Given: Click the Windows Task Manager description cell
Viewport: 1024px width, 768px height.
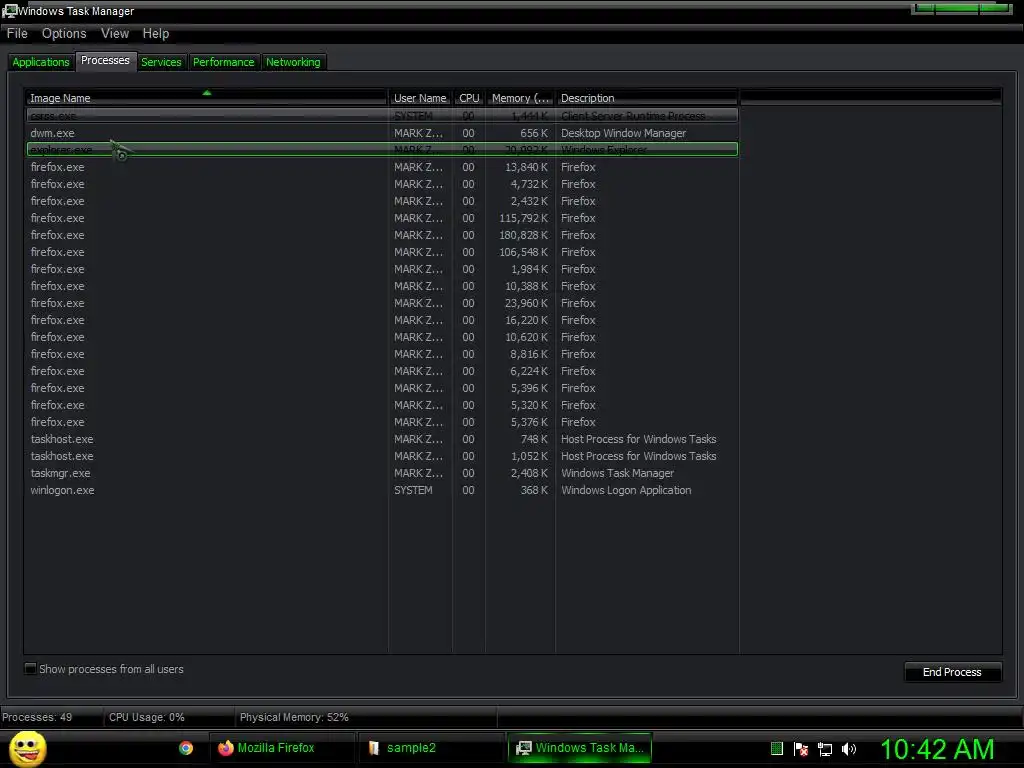Looking at the screenshot, I should (617, 473).
